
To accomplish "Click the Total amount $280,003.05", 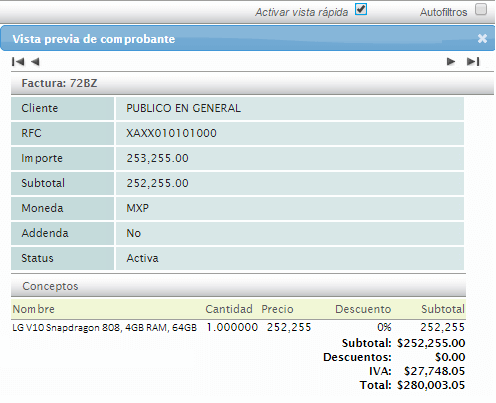I will pyautogui.click(x=431, y=385).
